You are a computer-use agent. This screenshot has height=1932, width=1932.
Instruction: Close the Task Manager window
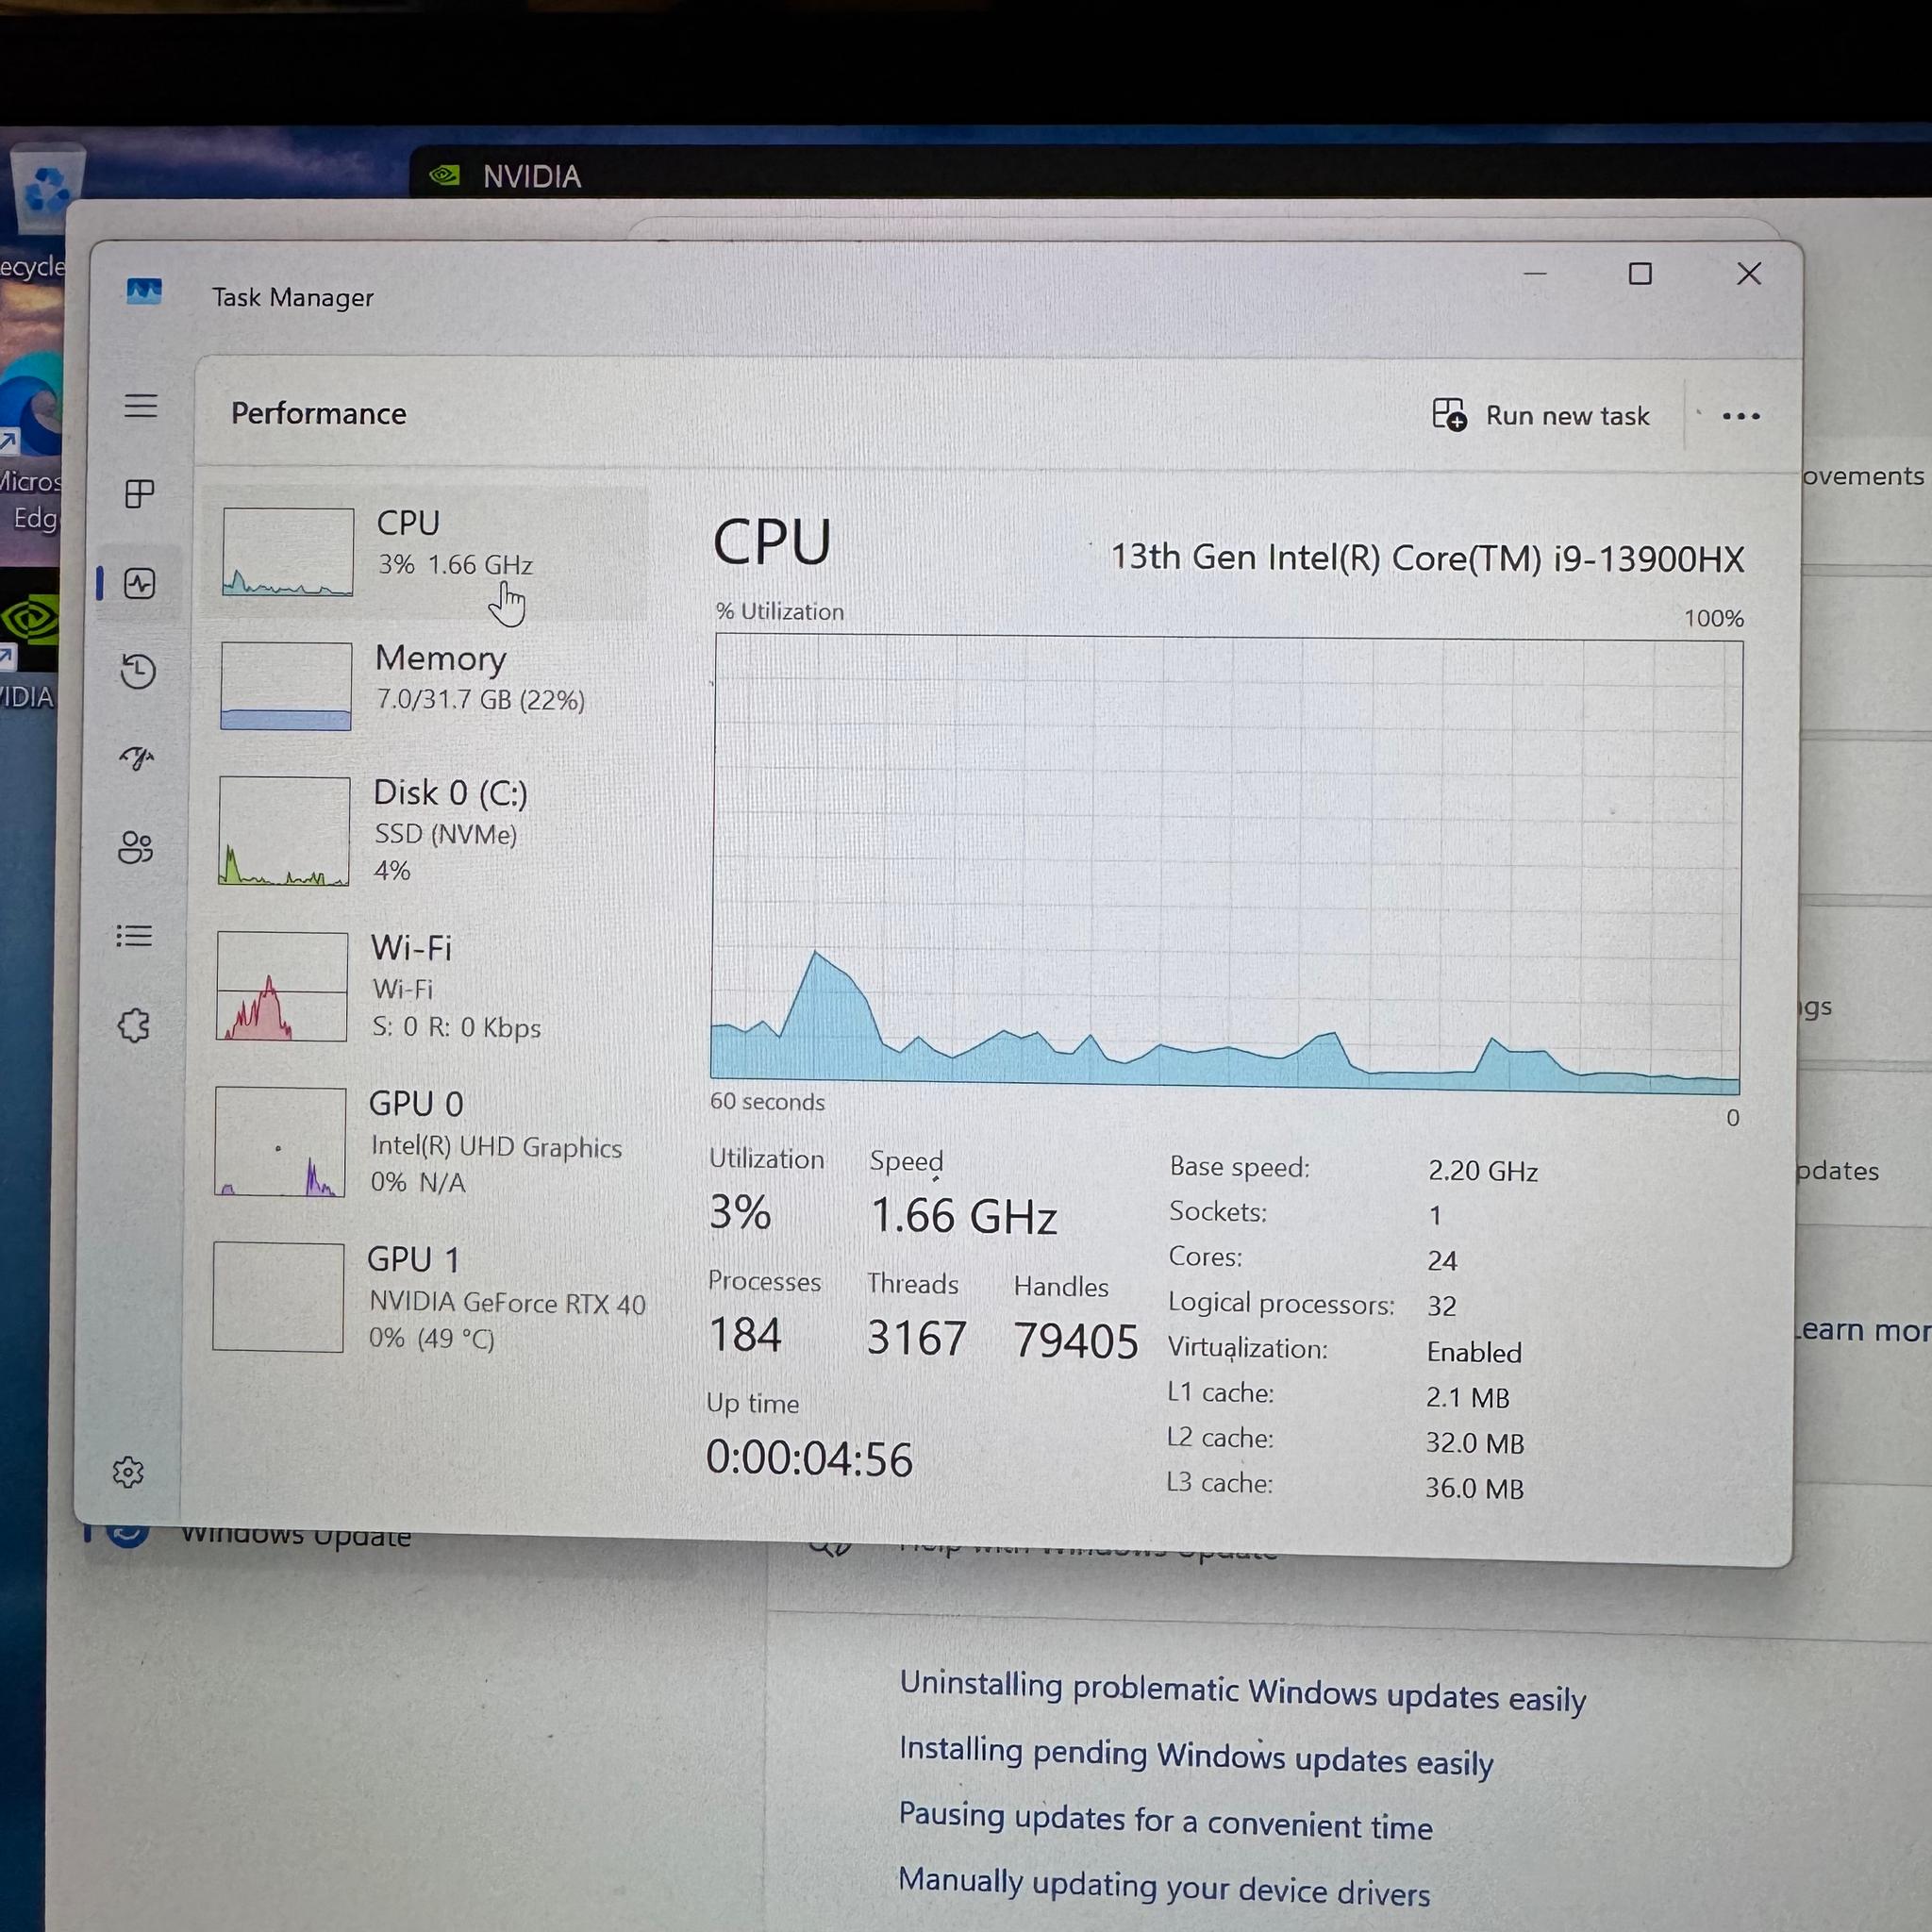pos(1749,273)
